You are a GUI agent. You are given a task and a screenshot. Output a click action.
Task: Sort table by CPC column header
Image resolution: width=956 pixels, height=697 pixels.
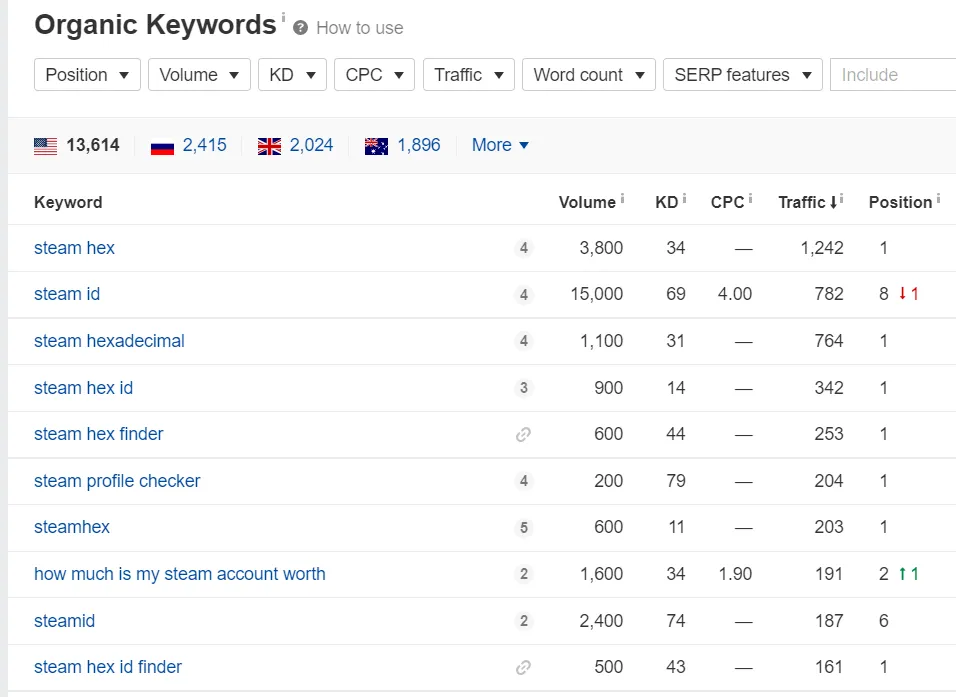(x=727, y=202)
